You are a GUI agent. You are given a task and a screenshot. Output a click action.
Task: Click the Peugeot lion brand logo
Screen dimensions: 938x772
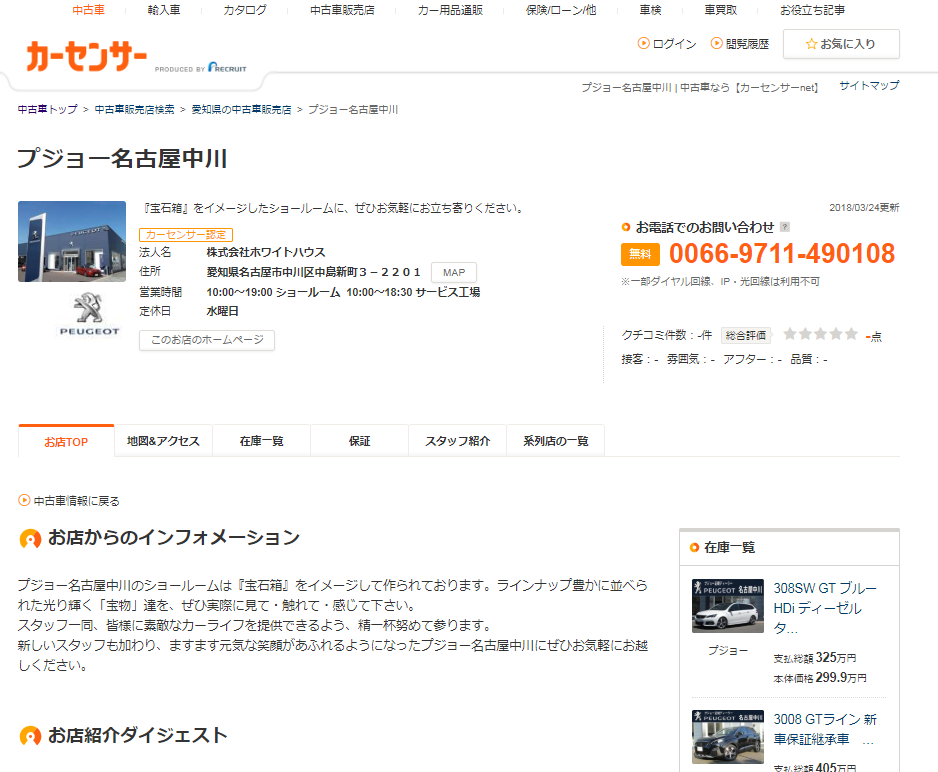(89, 314)
